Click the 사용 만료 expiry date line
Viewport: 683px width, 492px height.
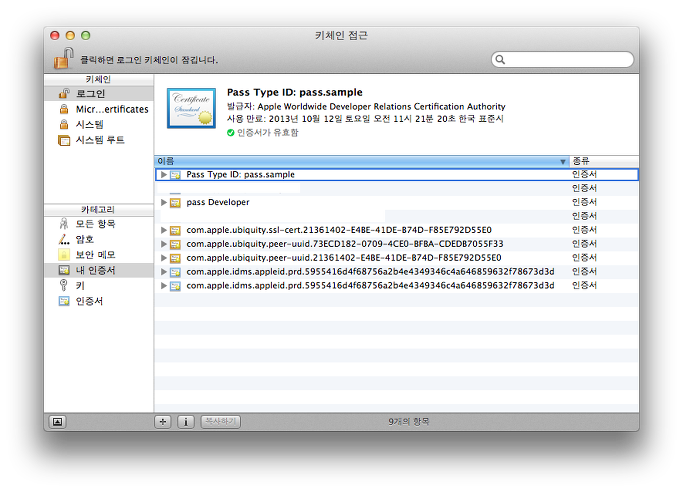[x=365, y=119]
